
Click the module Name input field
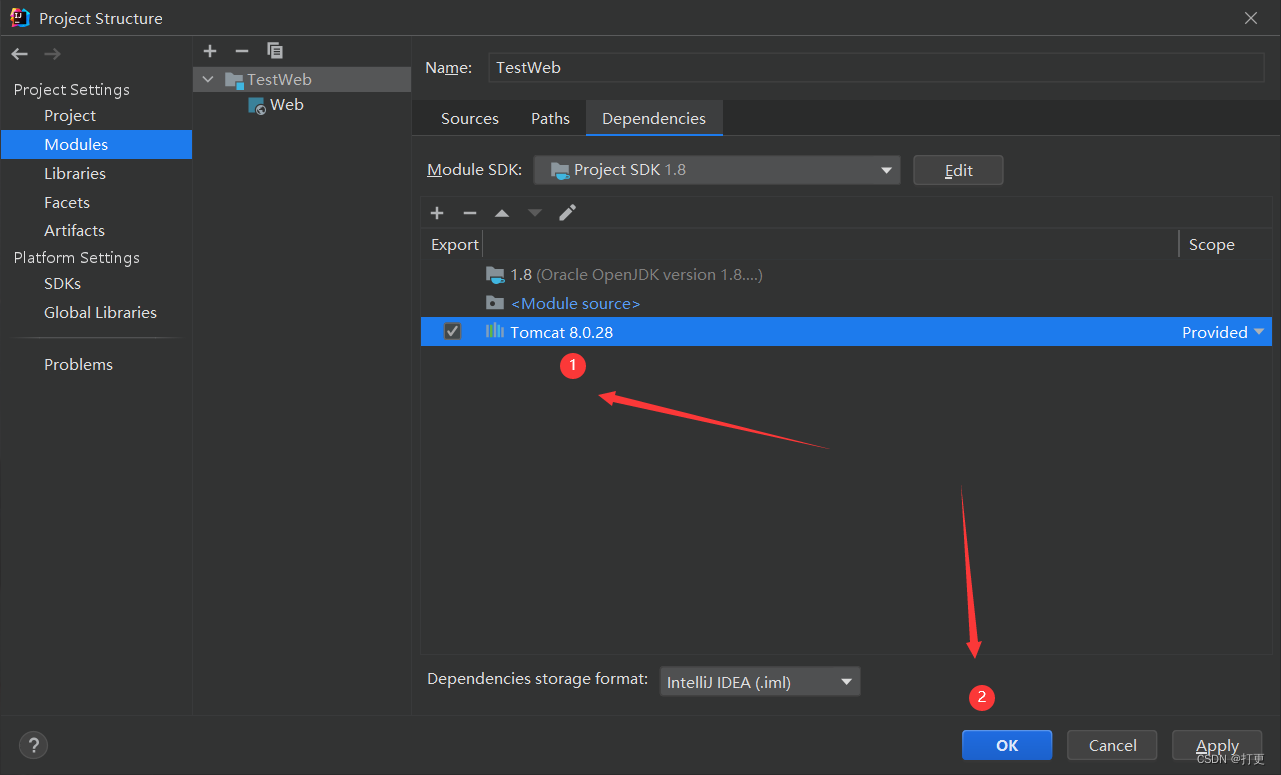click(876, 68)
